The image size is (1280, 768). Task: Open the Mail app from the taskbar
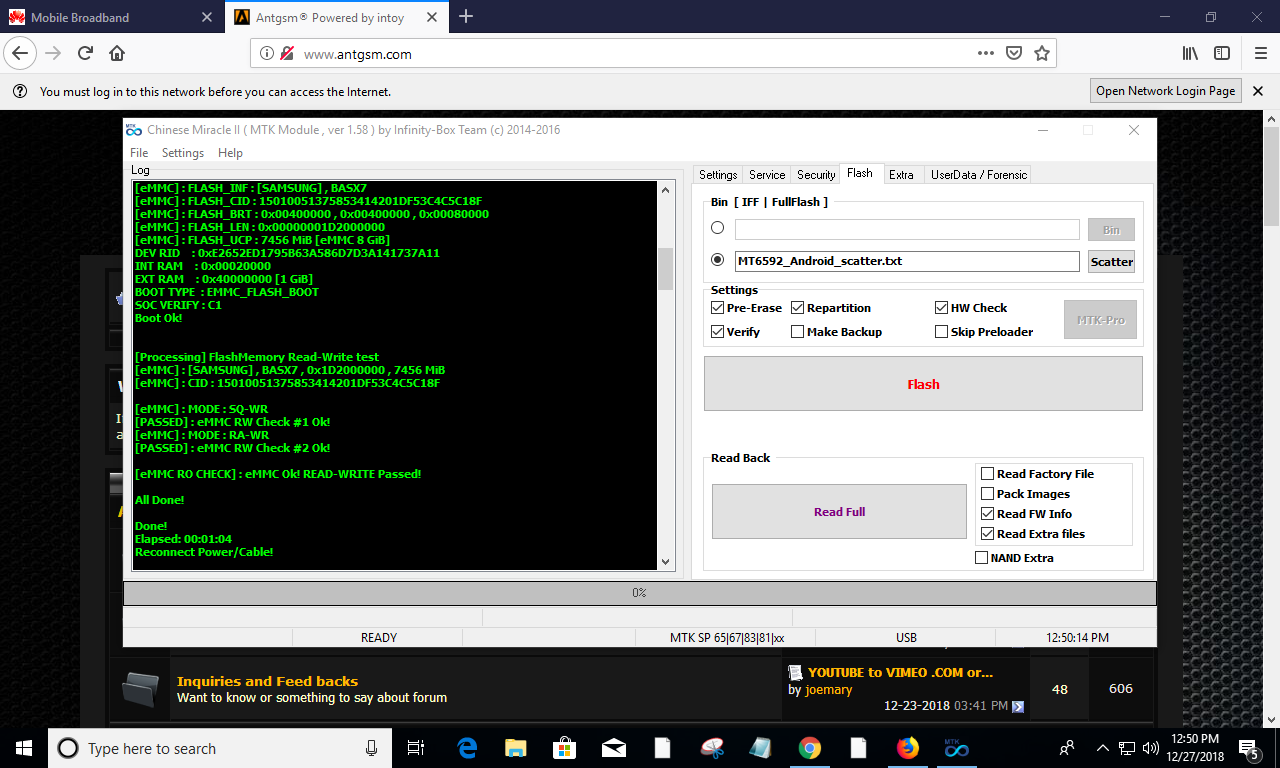pos(614,748)
